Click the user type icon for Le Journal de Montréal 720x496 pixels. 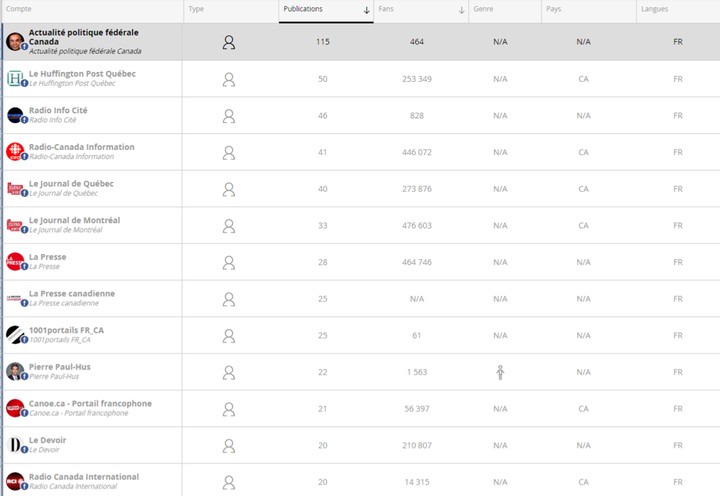229,226
